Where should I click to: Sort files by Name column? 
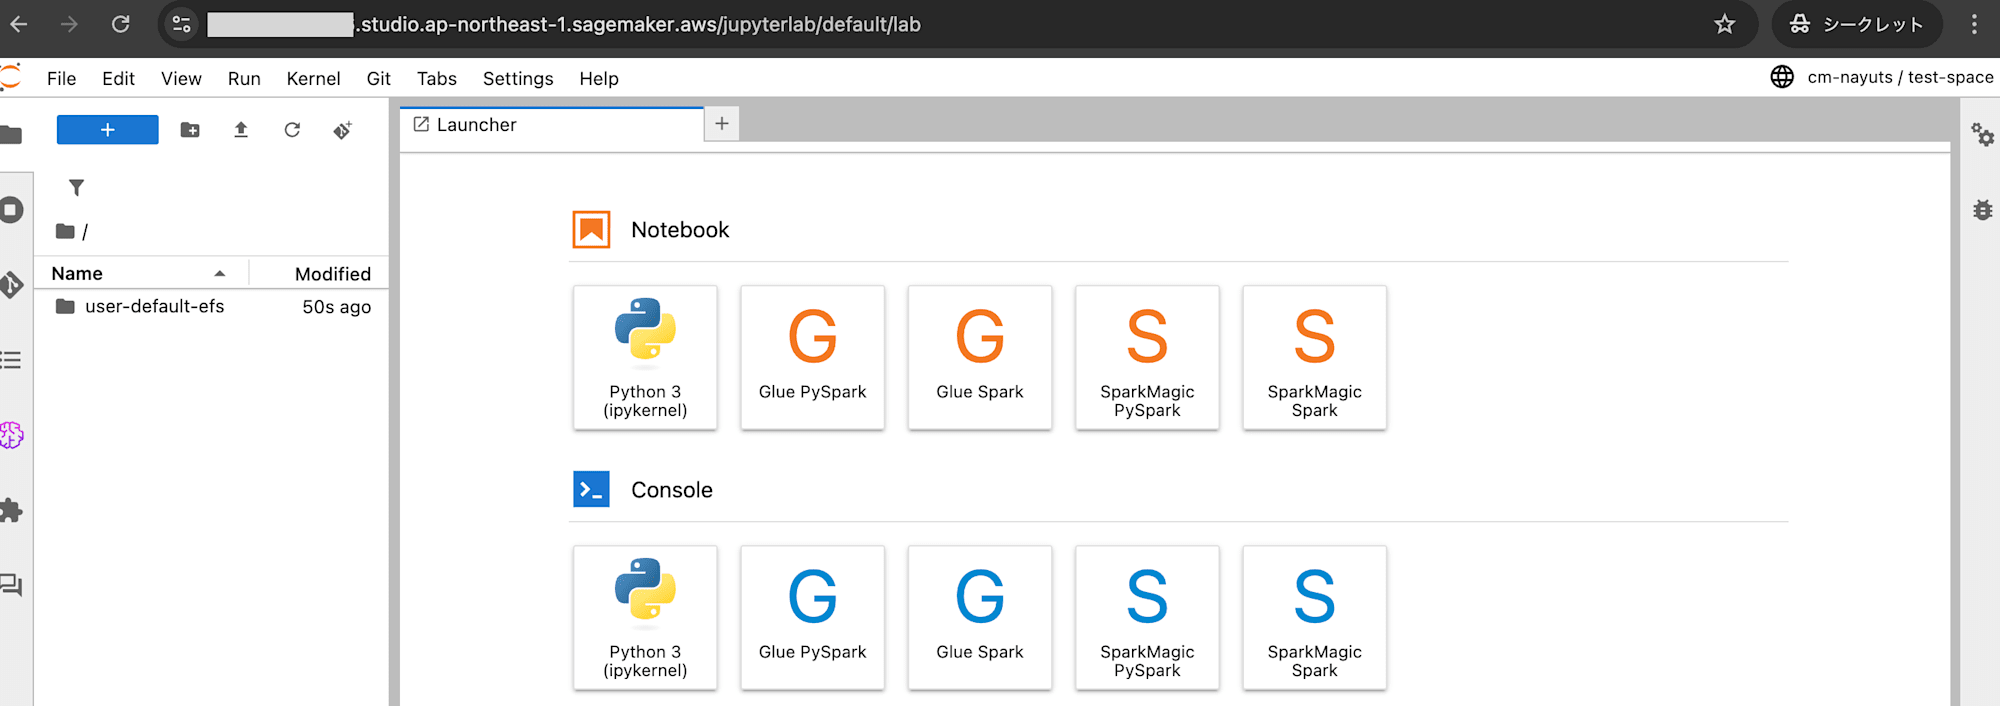click(x=140, y=273)
